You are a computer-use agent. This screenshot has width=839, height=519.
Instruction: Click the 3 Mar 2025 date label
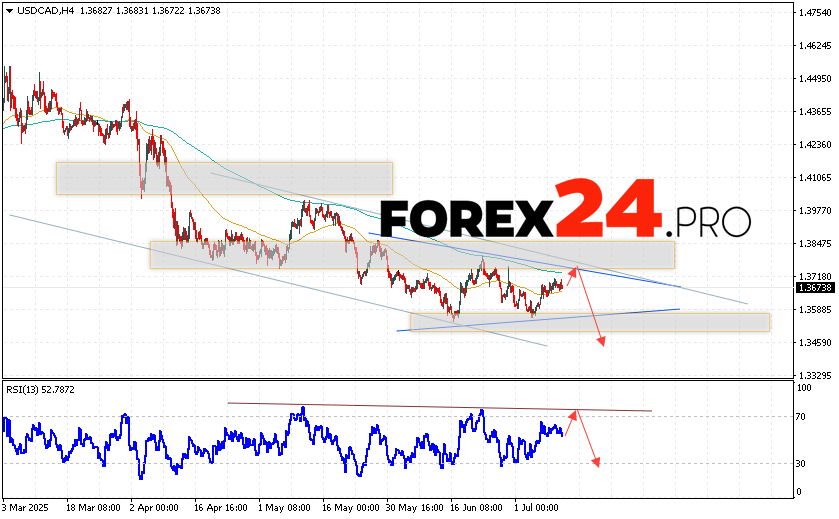tap(26, 508)
